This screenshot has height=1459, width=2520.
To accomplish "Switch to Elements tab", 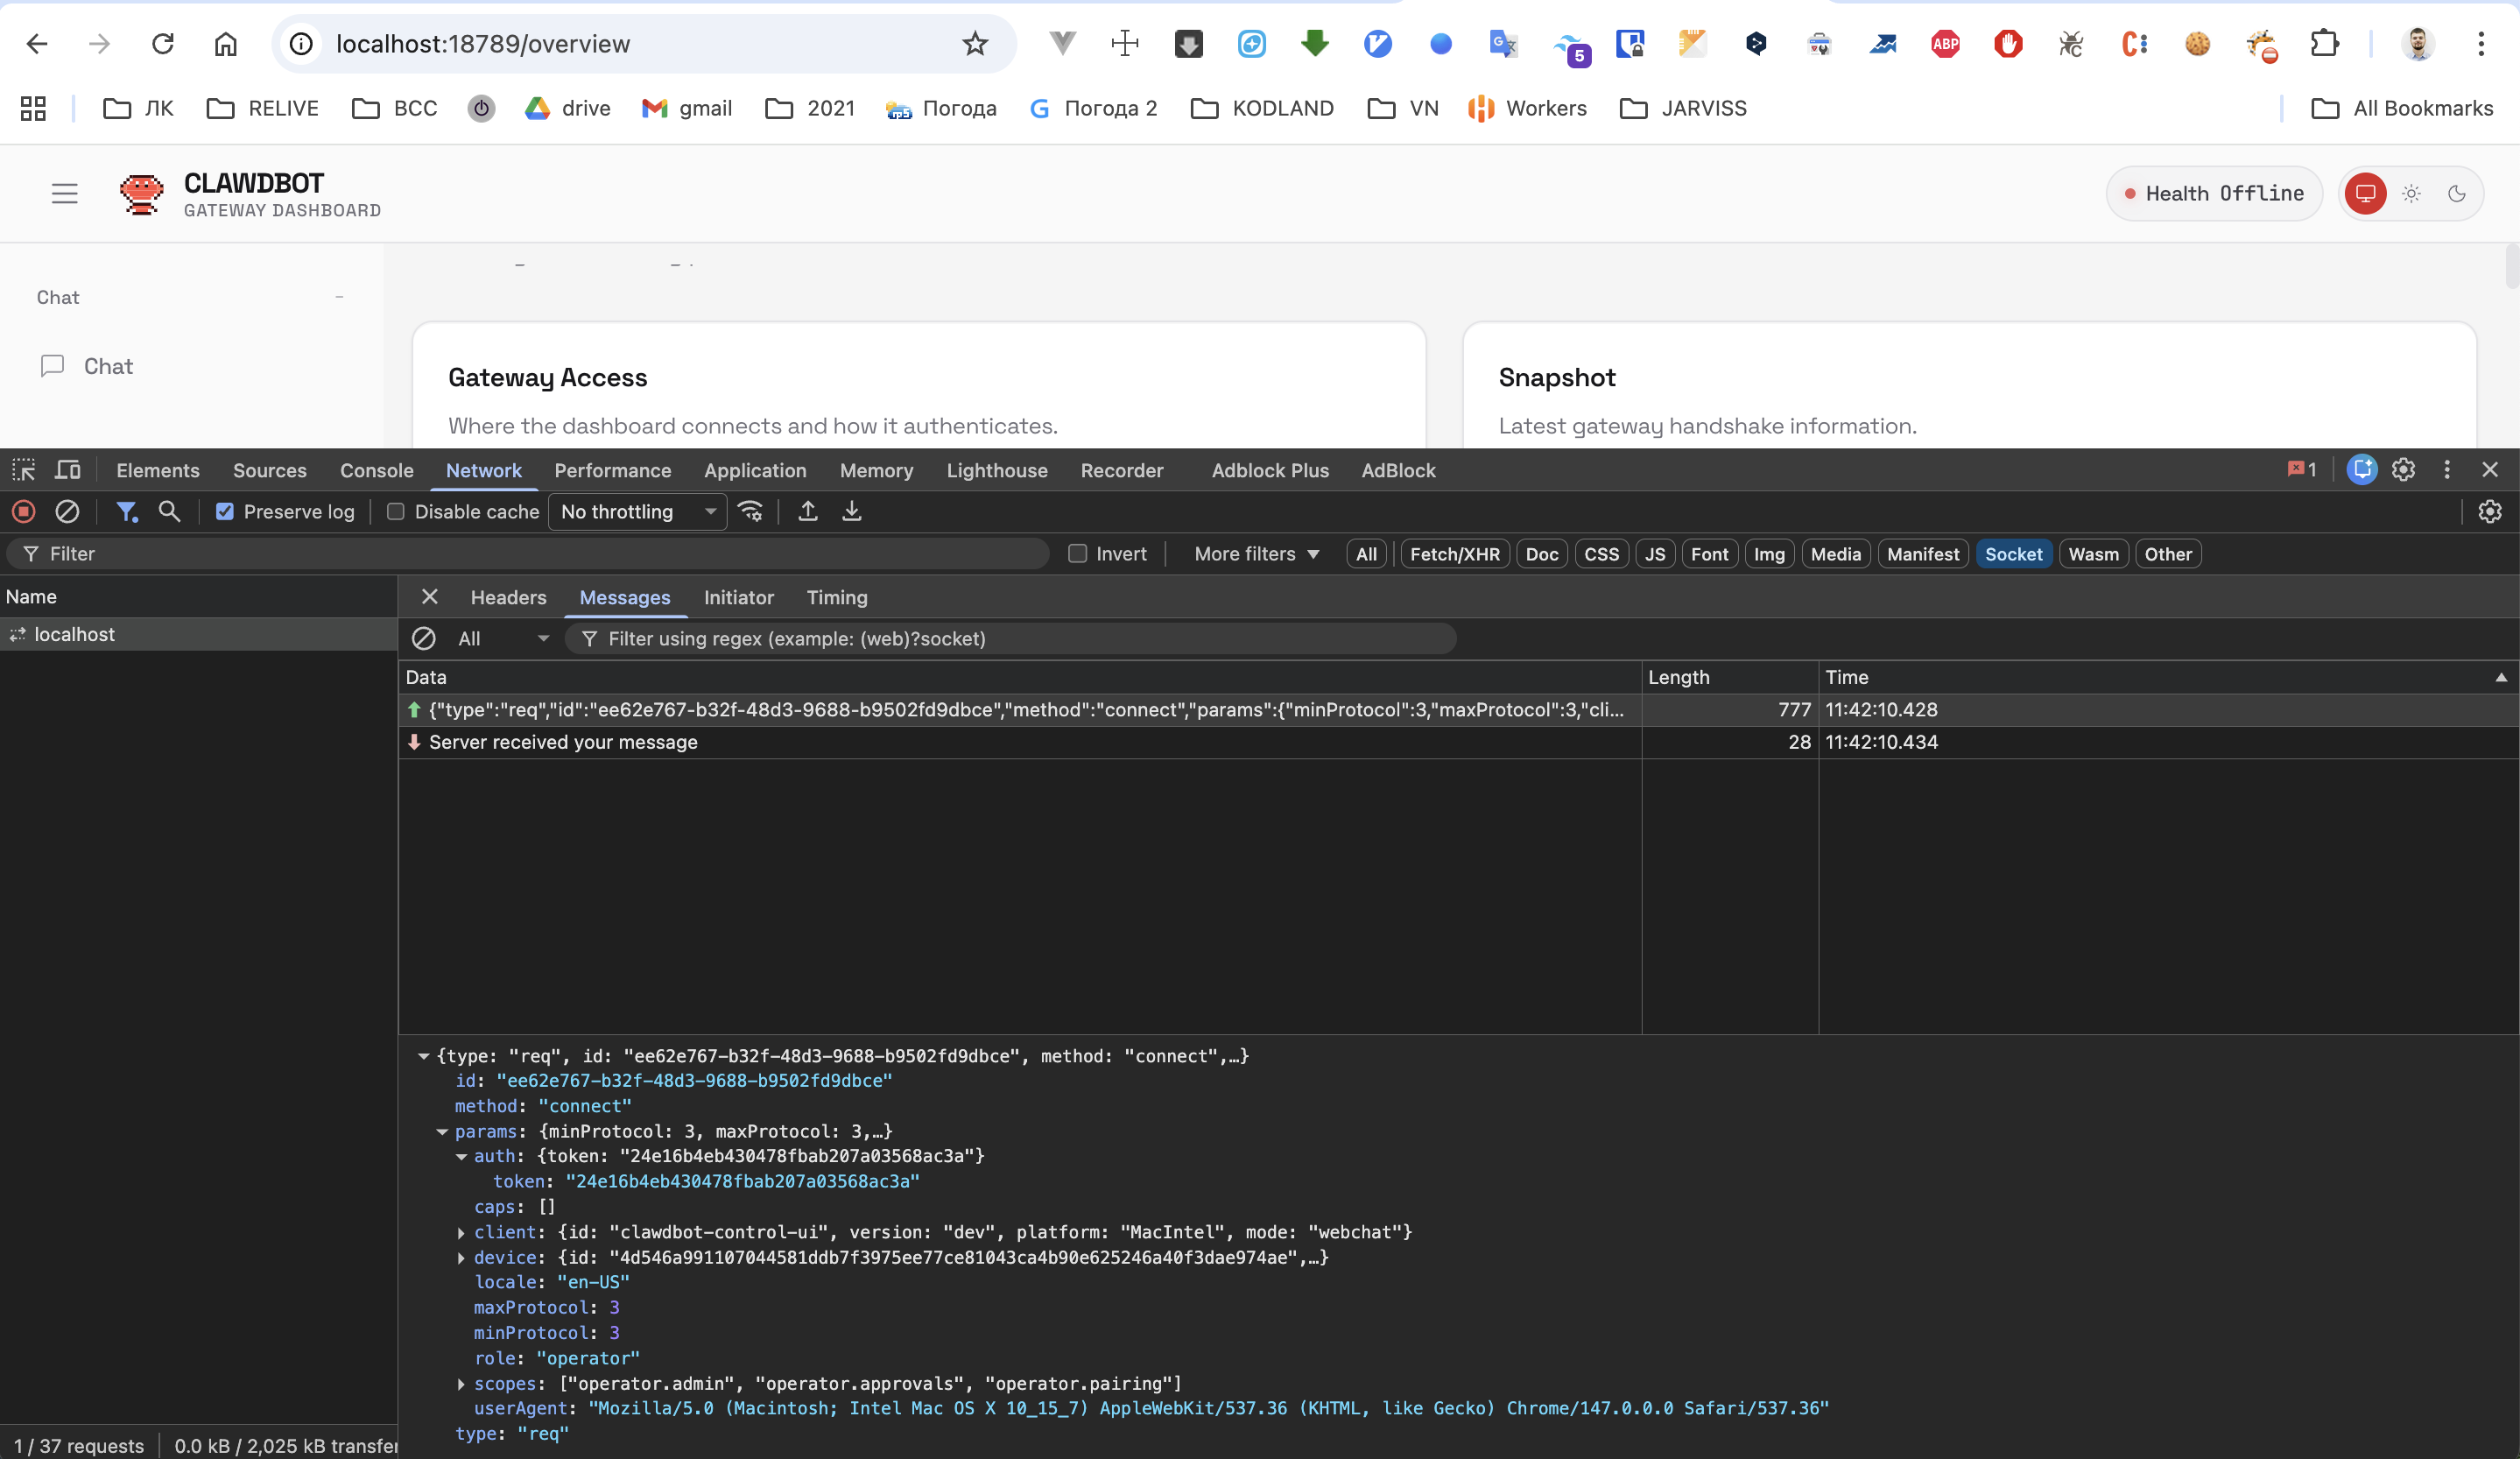I will pos(158,470).
